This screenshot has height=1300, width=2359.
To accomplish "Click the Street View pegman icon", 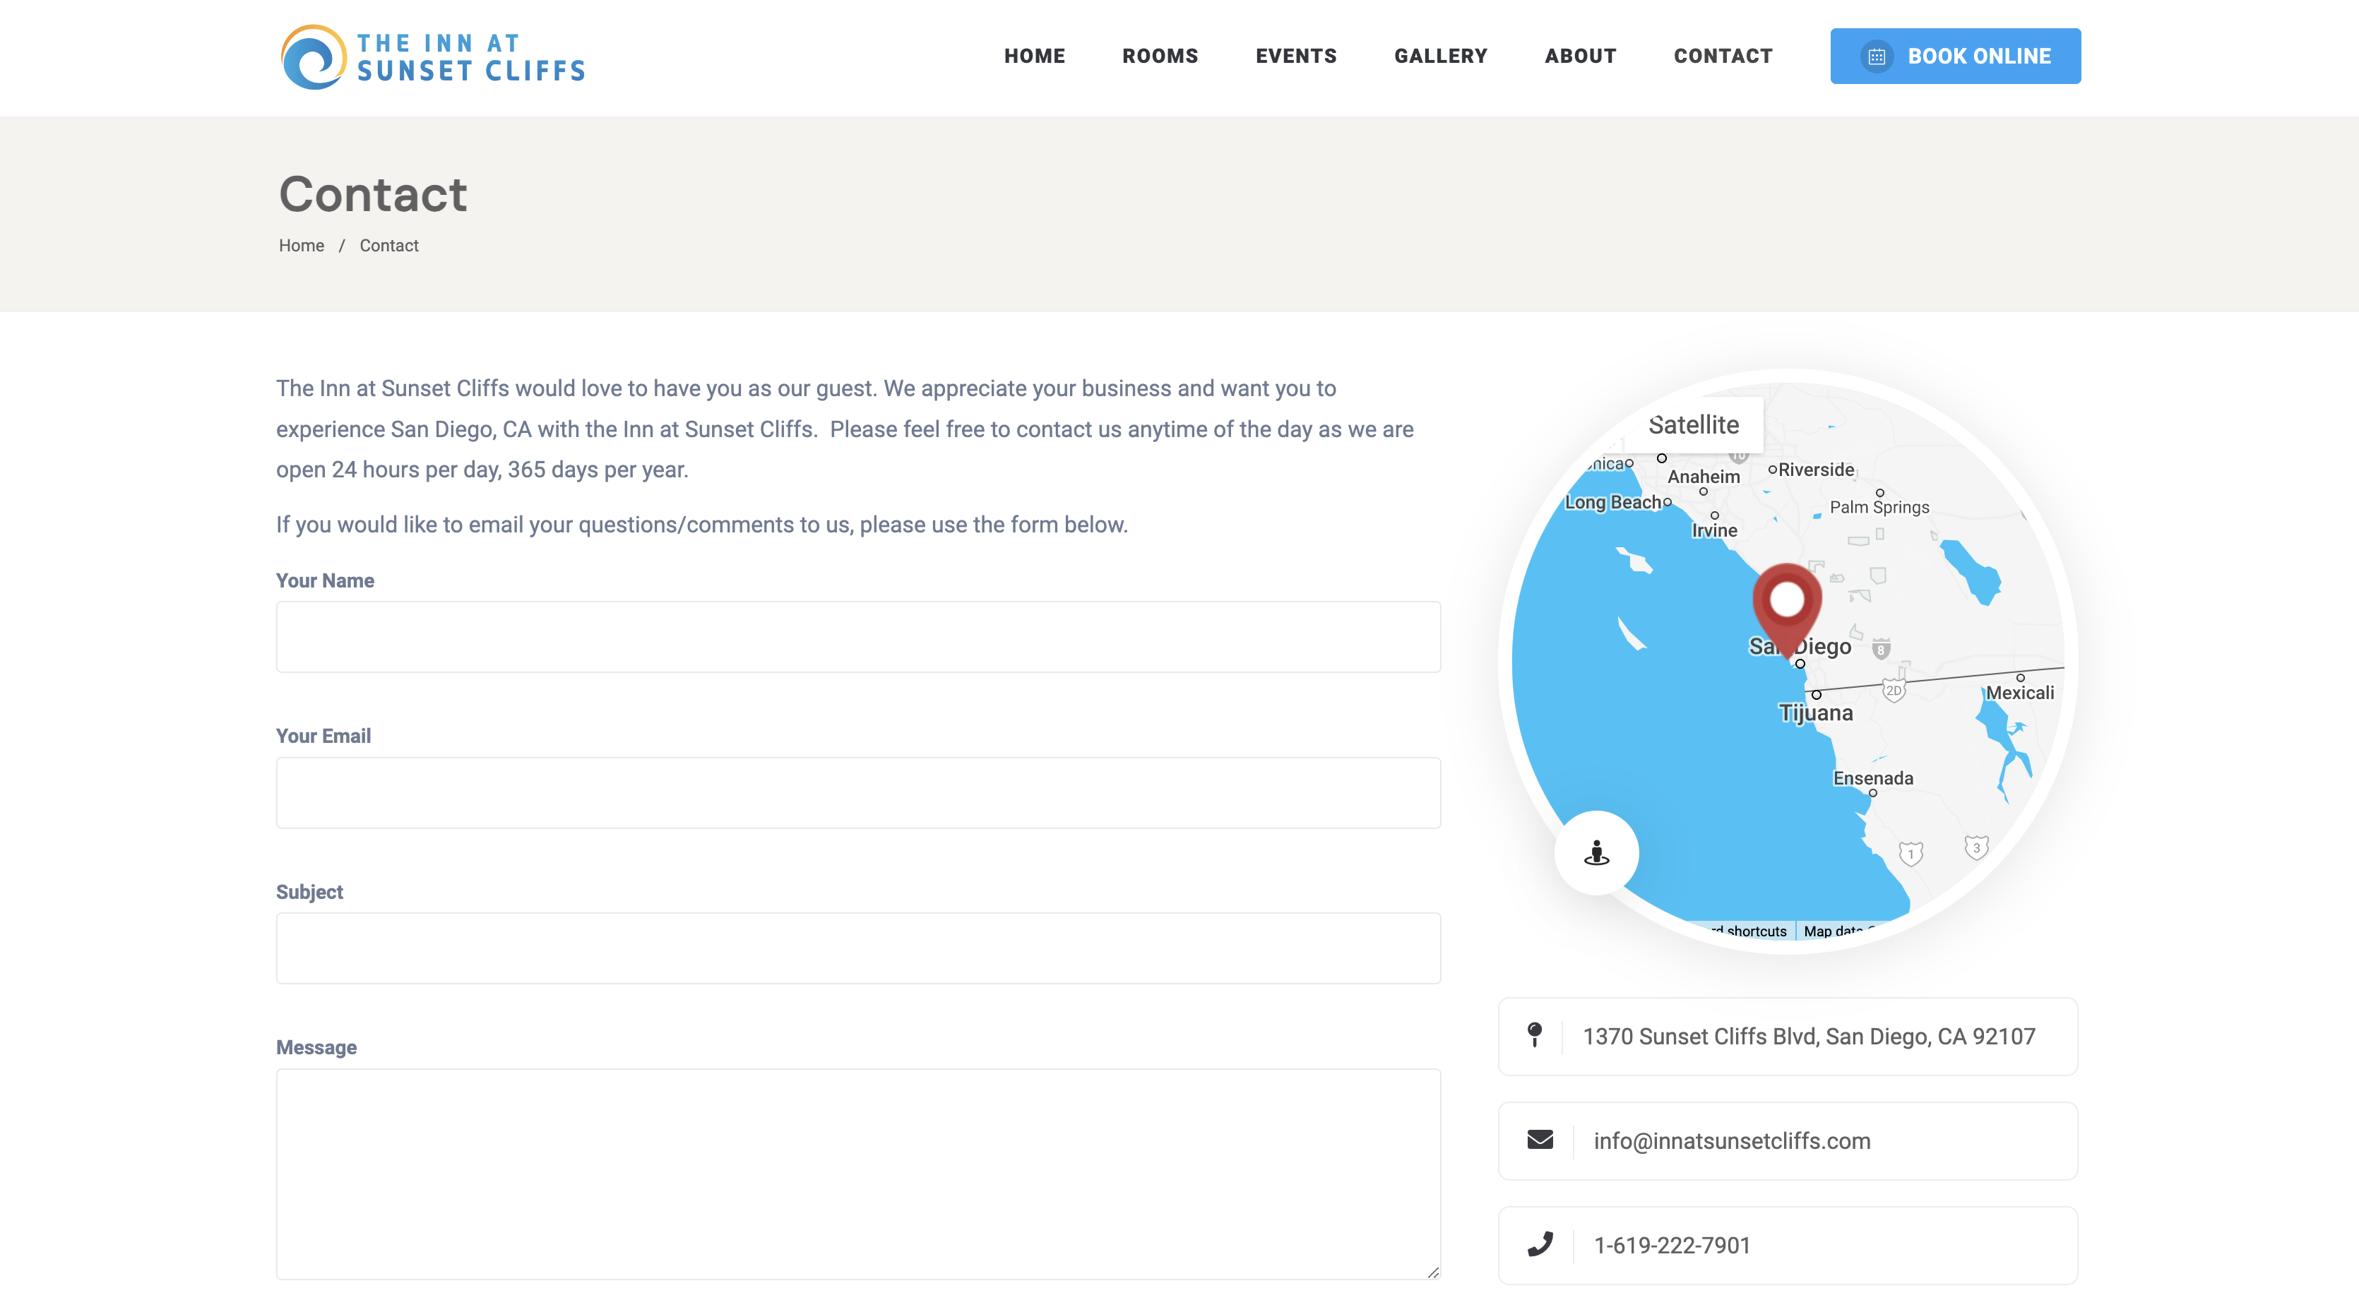I will click(x=1596, y=853).
